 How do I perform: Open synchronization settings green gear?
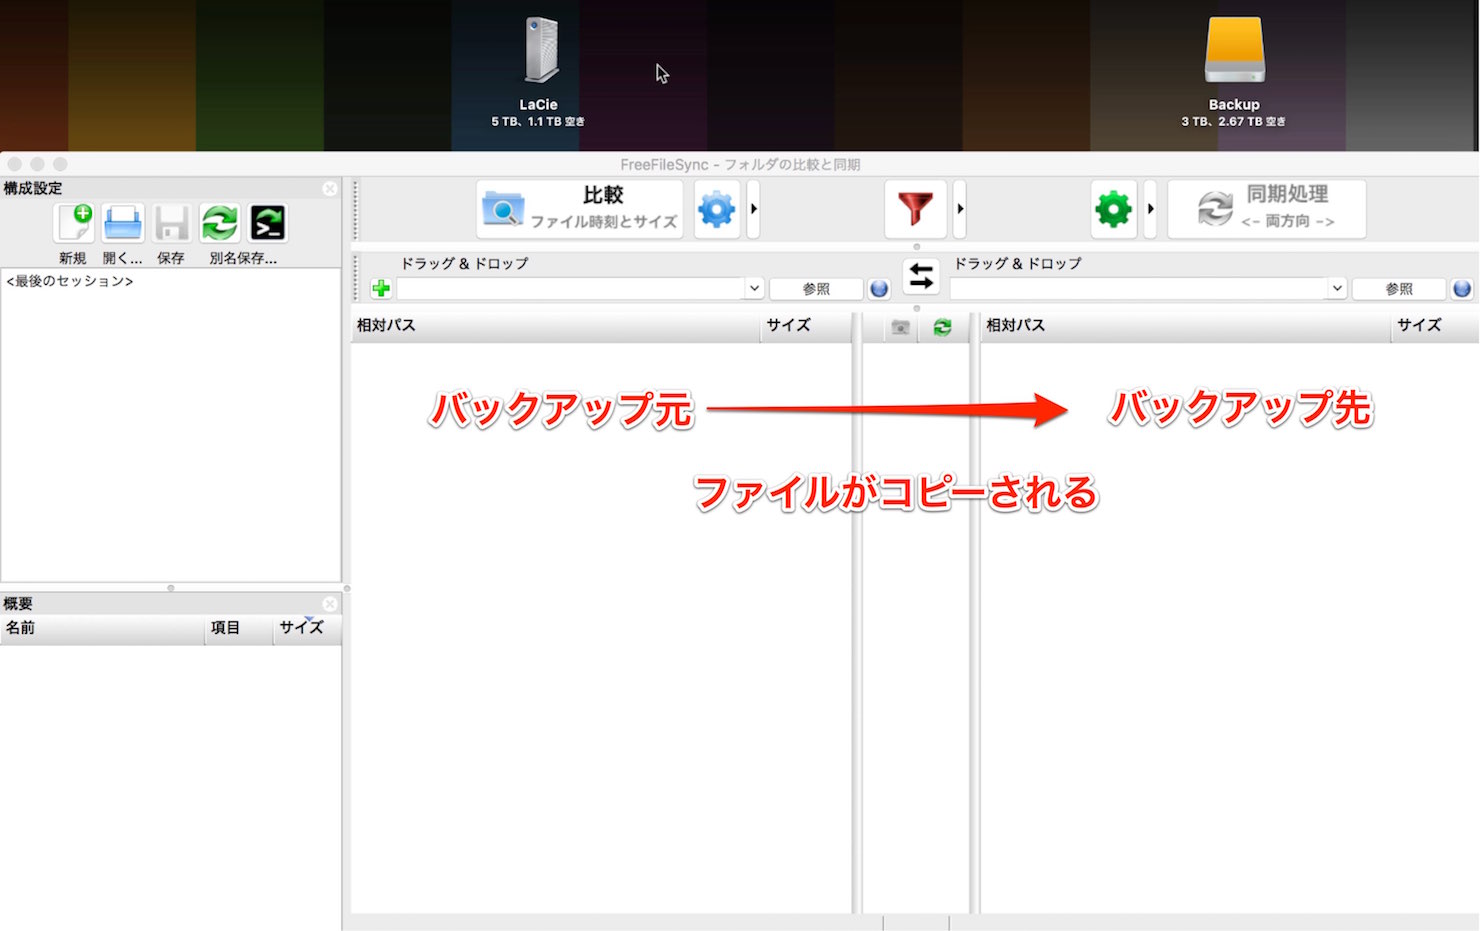(x=1113, y=209)
